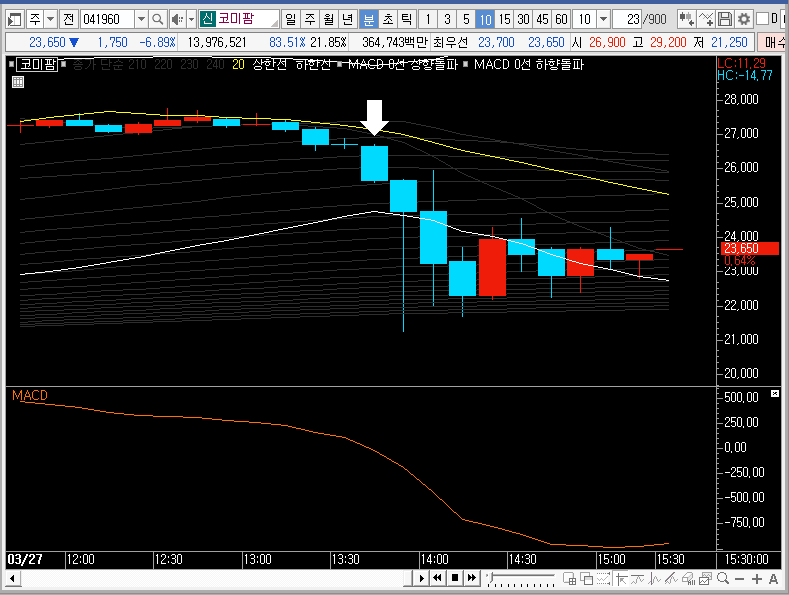The image size is (789, 595).
Task: Click the diagonal lines drawing tool icon
Action: pos(671,579)
